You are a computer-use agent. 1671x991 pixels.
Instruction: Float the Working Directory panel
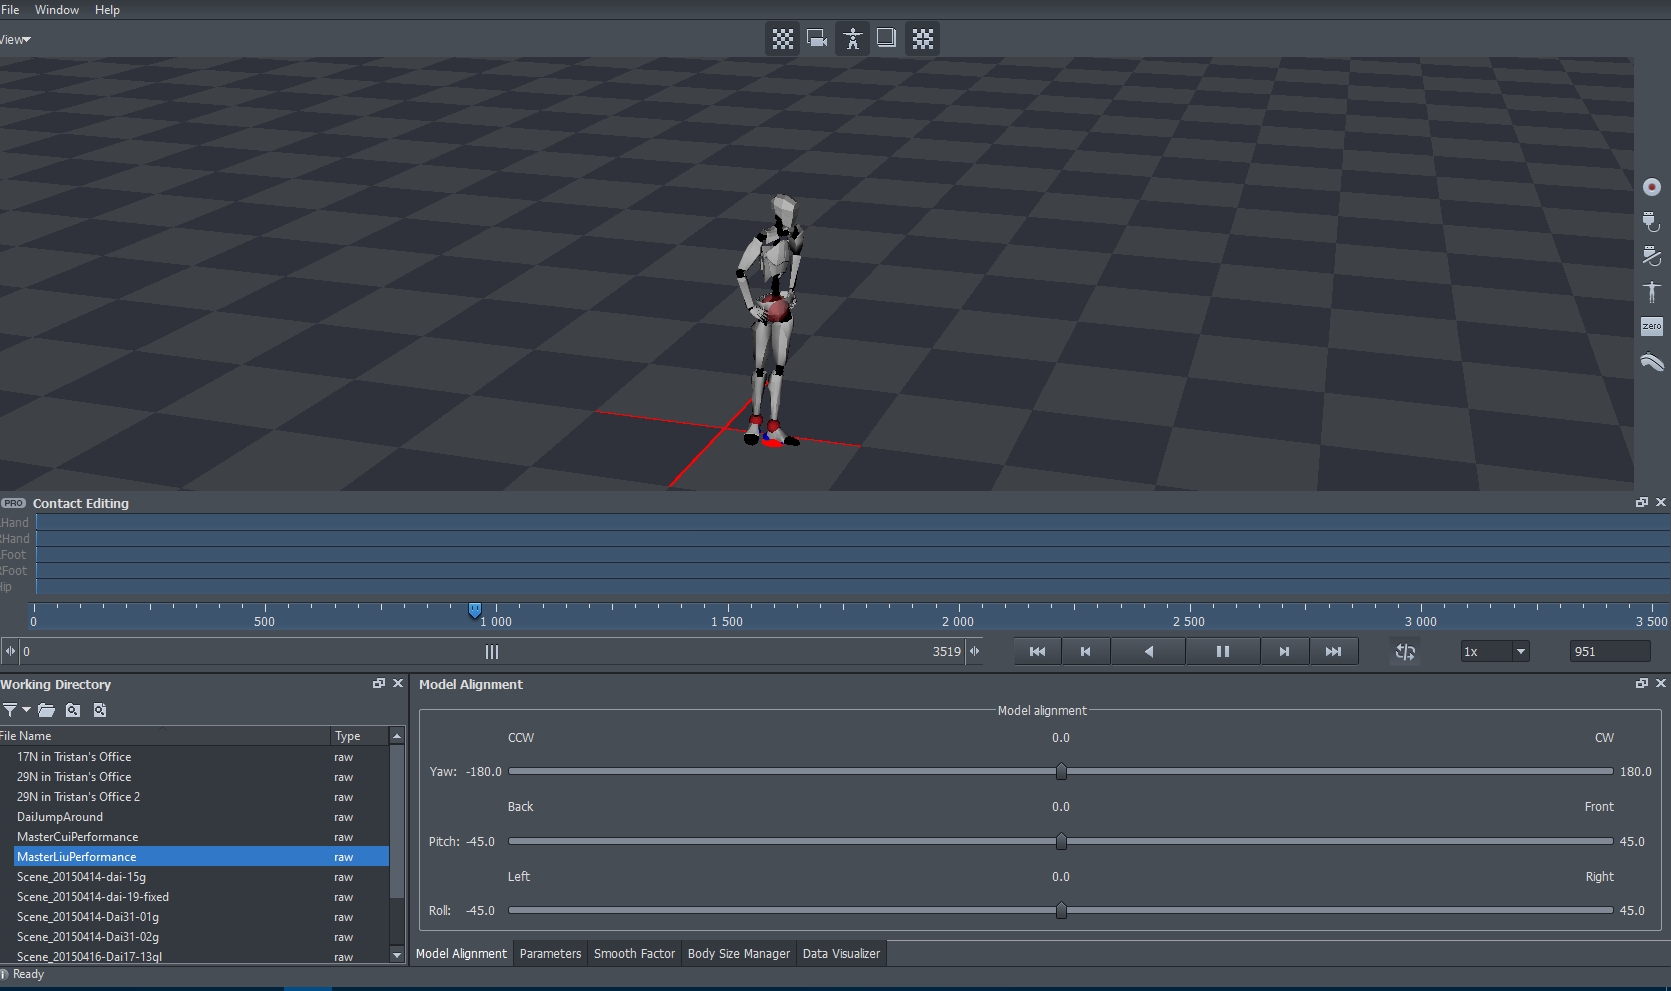pos(379,683)
